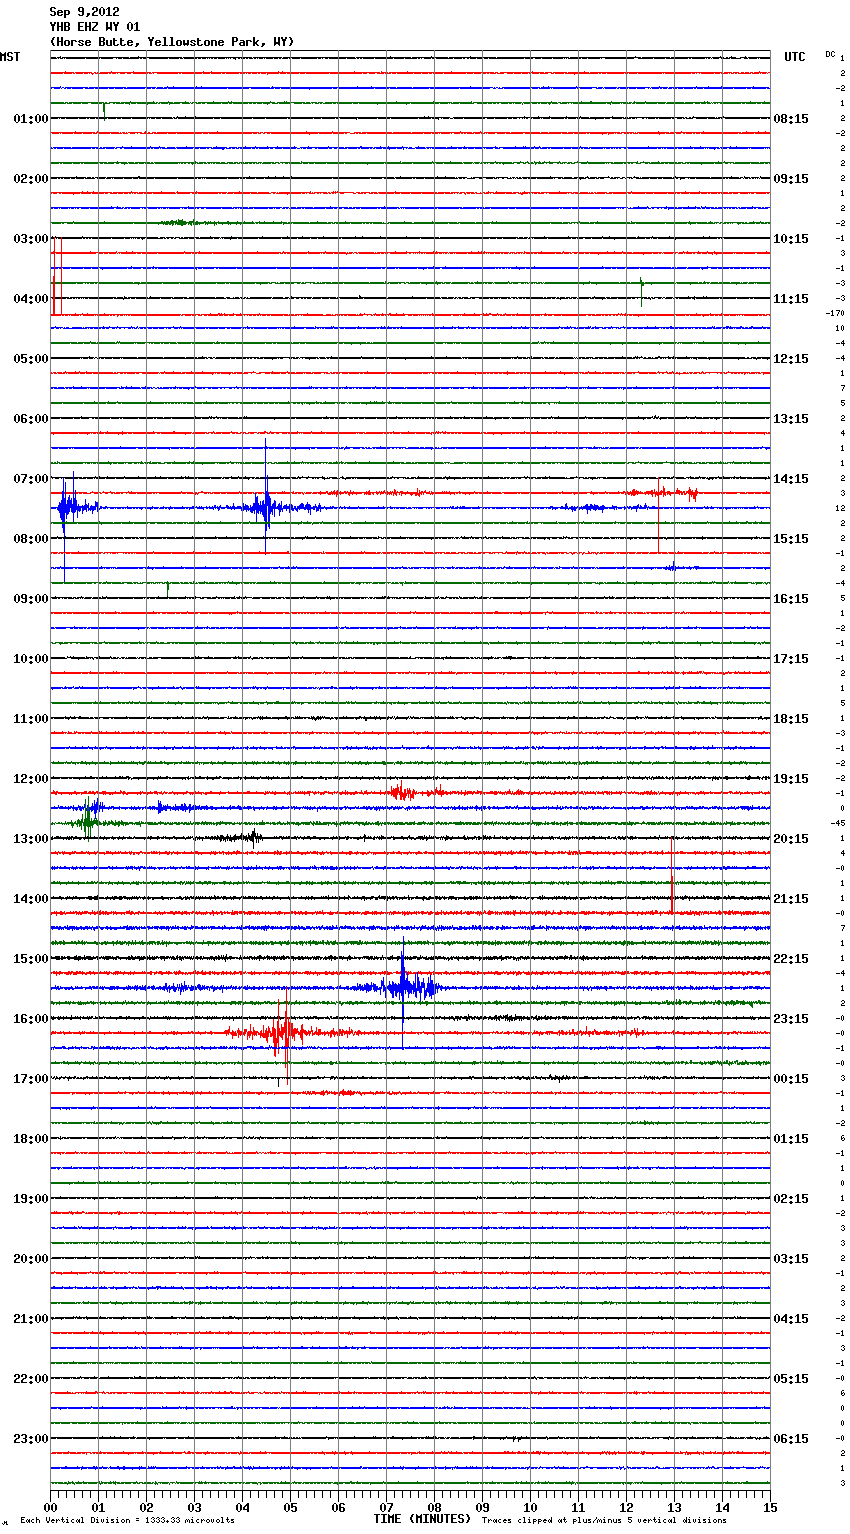This screenshot has width=850, height=1534.
Task: Select the "15:00" MST time label
Action: [31, 959]
